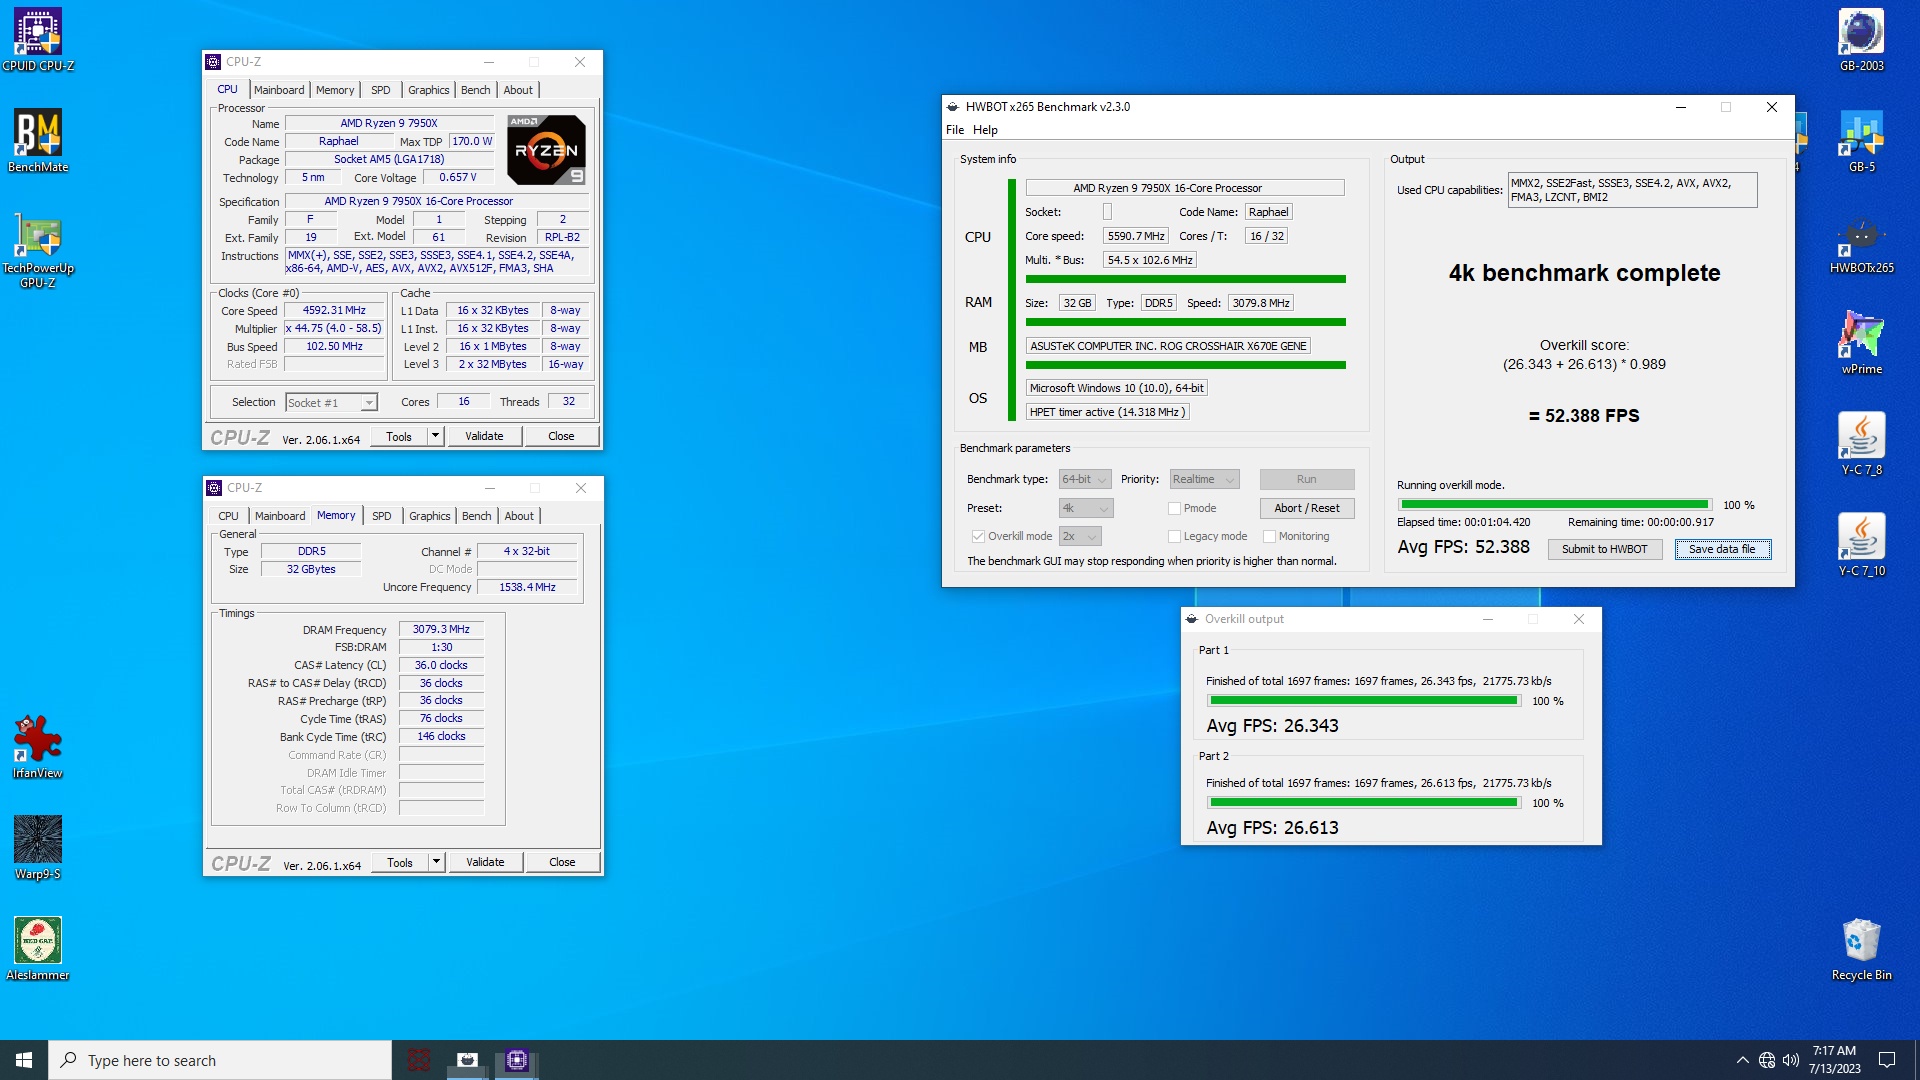Toggle Overkill mode checkbox
1920x1080 pixels.
click(x=978, y=536)
